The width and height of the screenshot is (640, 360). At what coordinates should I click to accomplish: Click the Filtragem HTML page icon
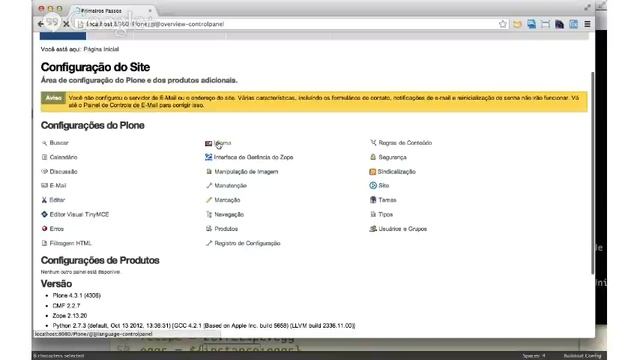[x=44, y=243]
